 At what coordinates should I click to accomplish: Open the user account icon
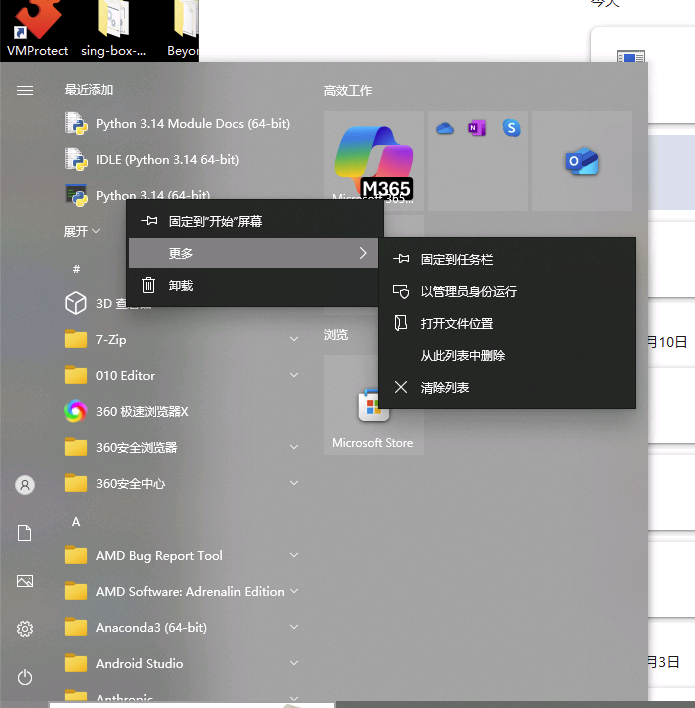[25, 485]
